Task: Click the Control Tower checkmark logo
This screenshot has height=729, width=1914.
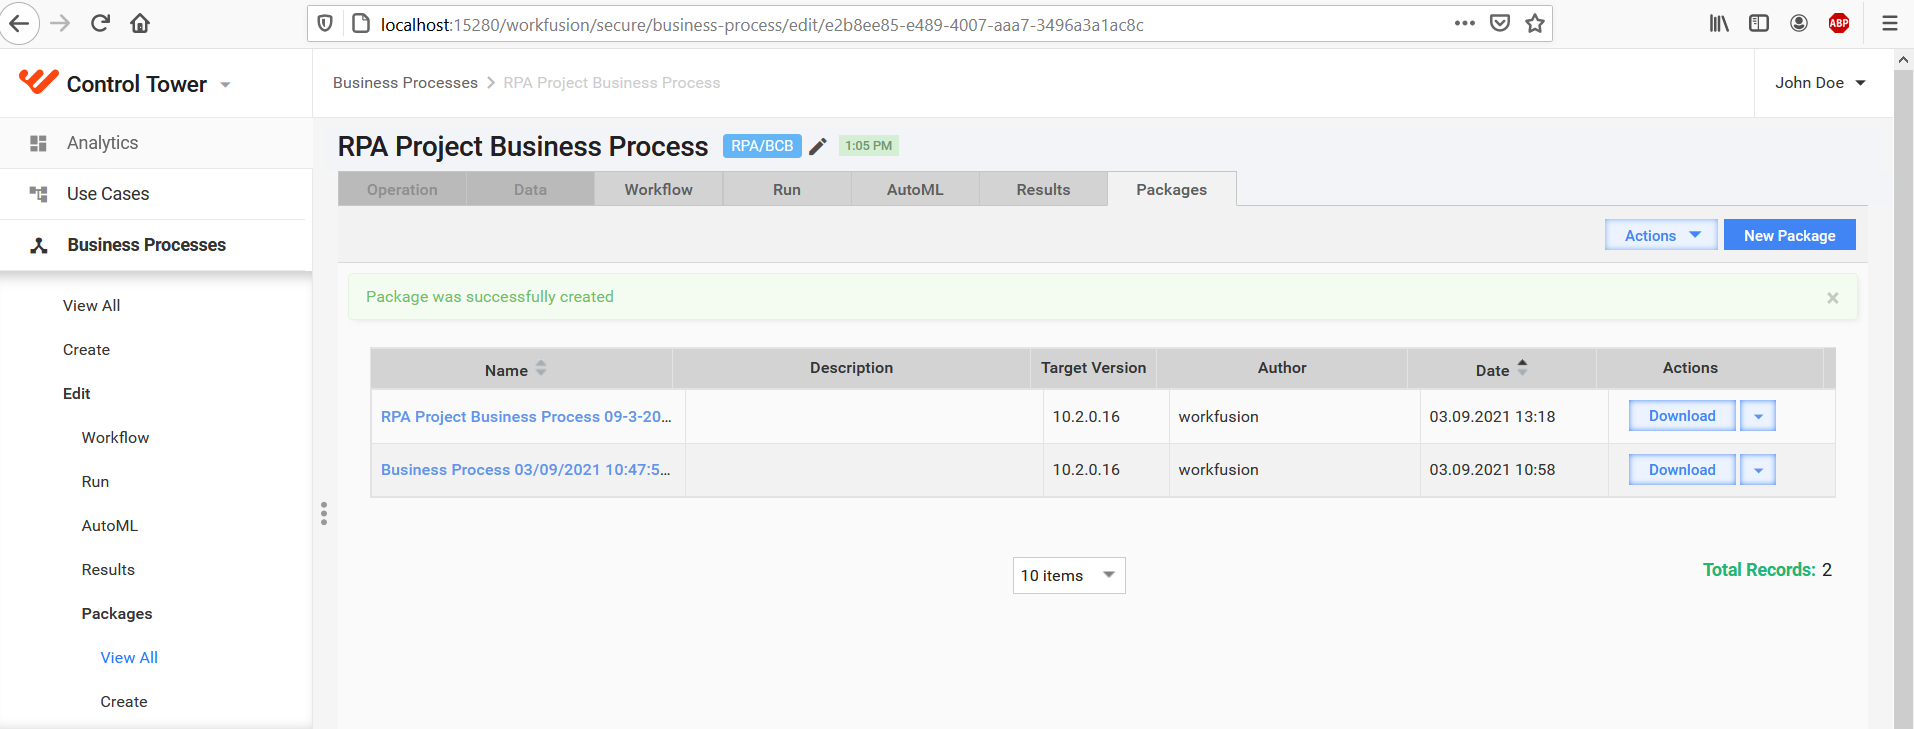Action: coord(39,82)
